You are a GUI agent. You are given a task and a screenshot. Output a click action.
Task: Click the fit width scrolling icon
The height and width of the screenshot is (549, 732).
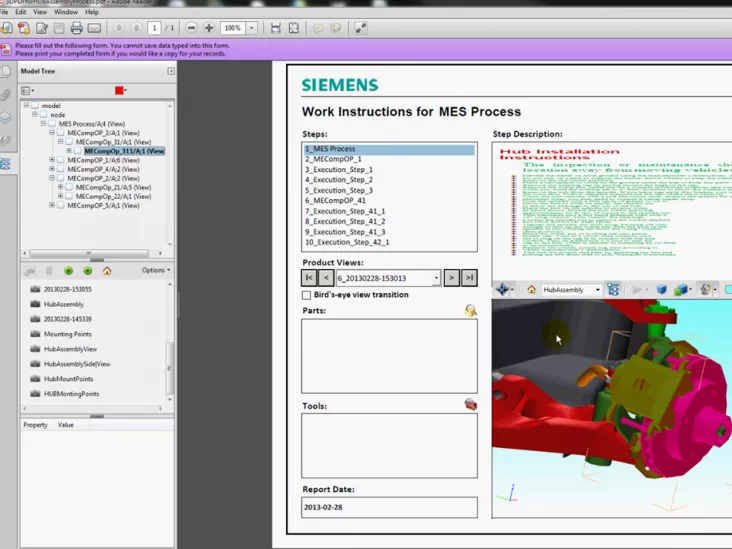tap(276, 28)
